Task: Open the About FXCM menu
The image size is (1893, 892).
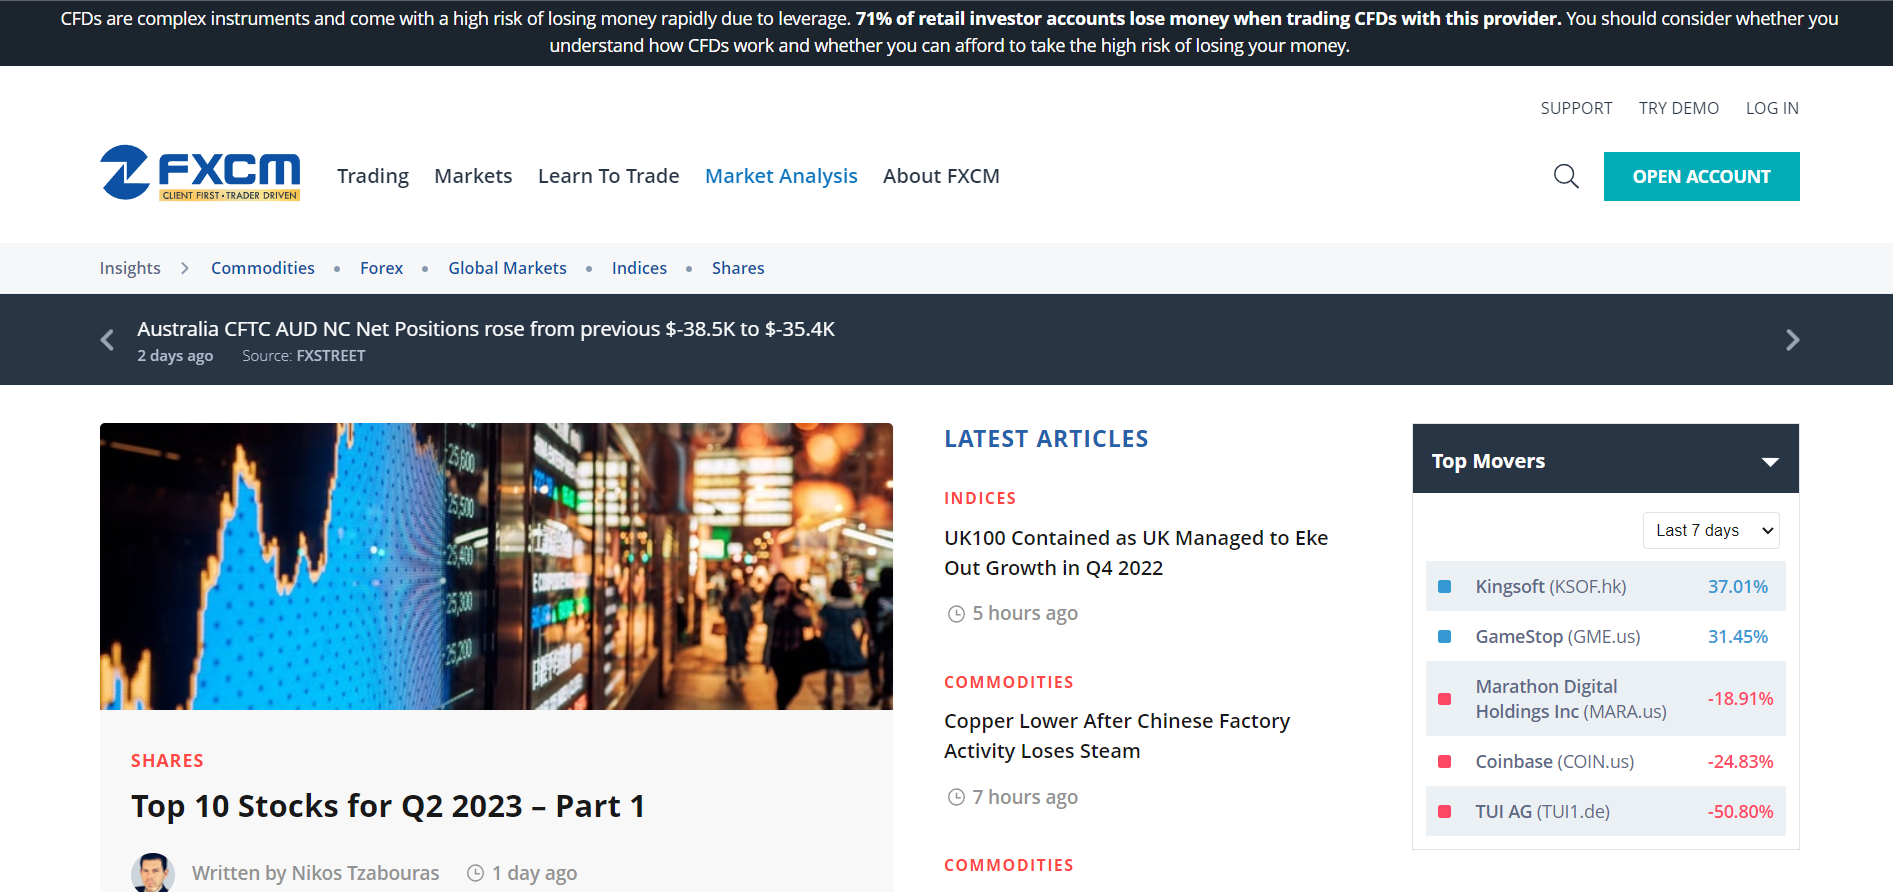Action: [x=941, y=176]
